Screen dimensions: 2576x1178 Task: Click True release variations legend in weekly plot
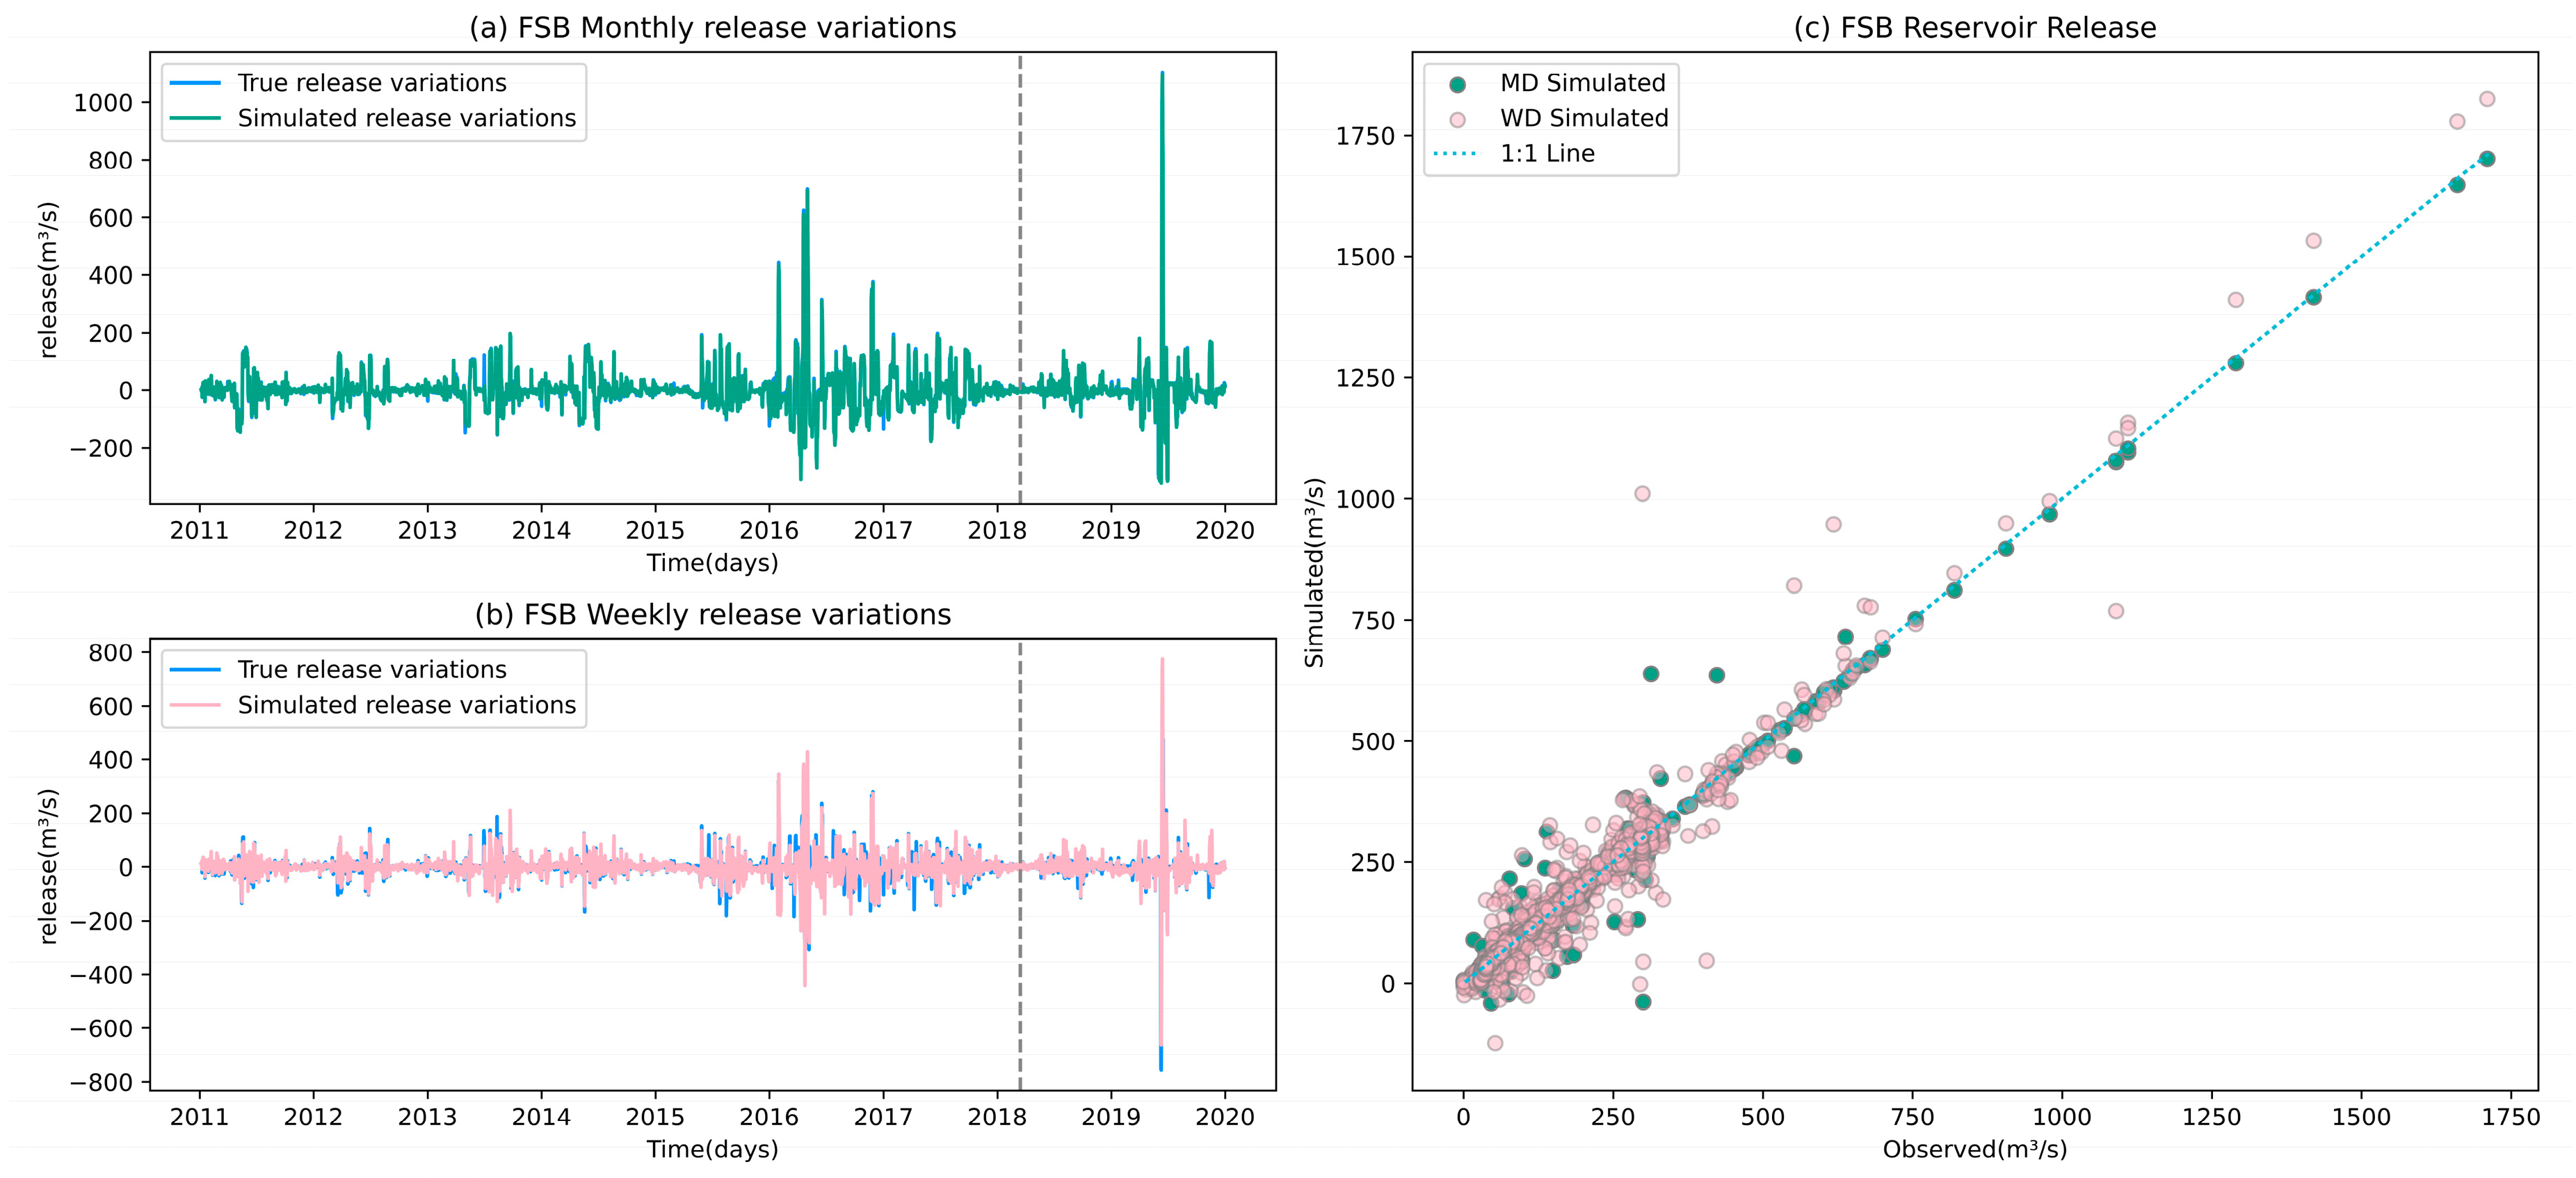coord(195,670)
